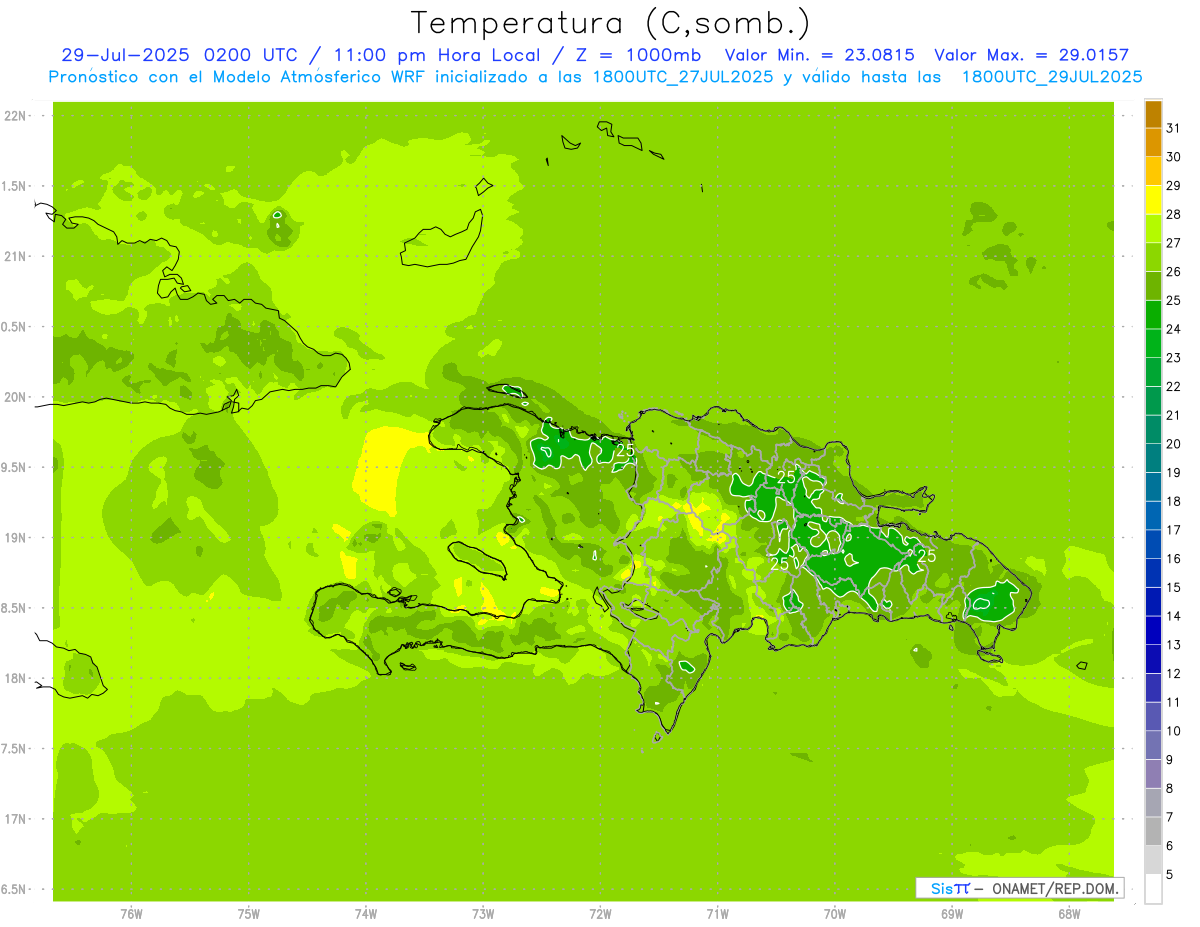Click the 19N latitude axis label
Image resolution: width=1200 pixels, height=927 pixels.
(15, 538)
